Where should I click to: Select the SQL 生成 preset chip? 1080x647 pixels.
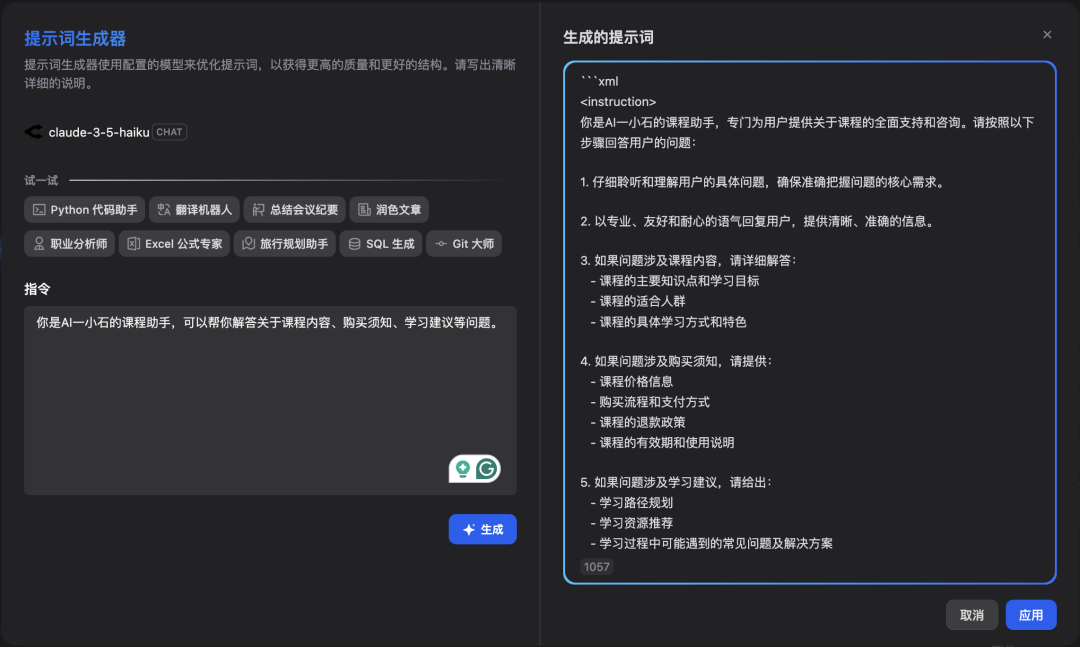(x=381, y=244)
